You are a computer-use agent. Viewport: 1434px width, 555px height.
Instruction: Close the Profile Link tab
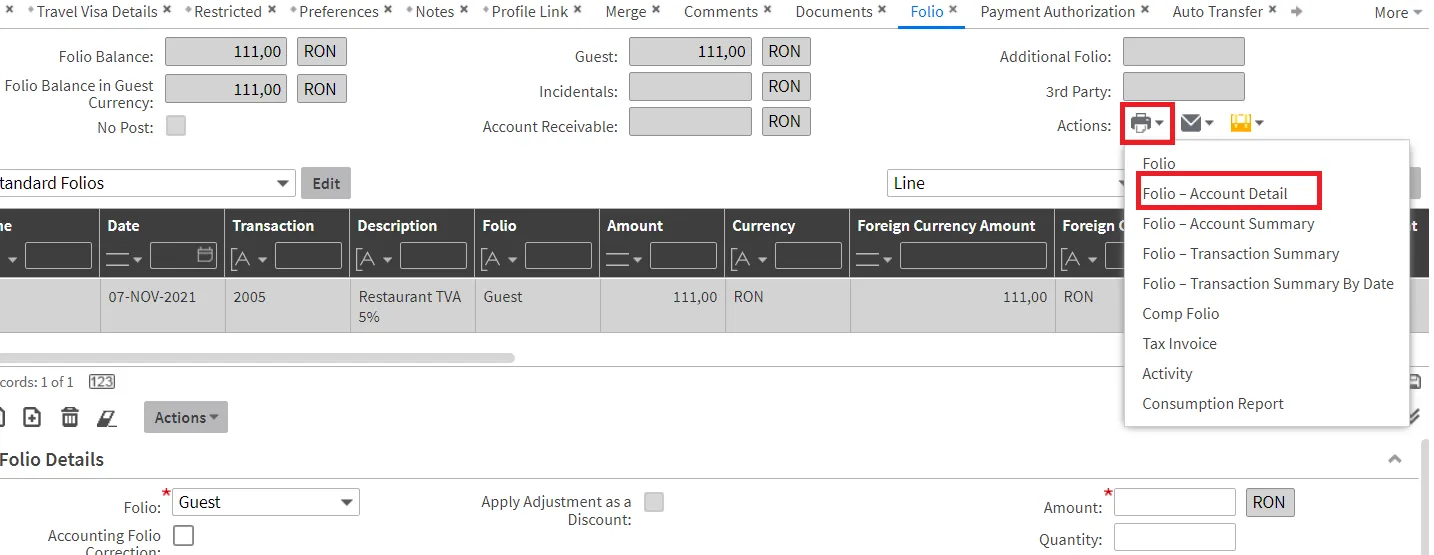pyautogui.click(x=577, y=10)
